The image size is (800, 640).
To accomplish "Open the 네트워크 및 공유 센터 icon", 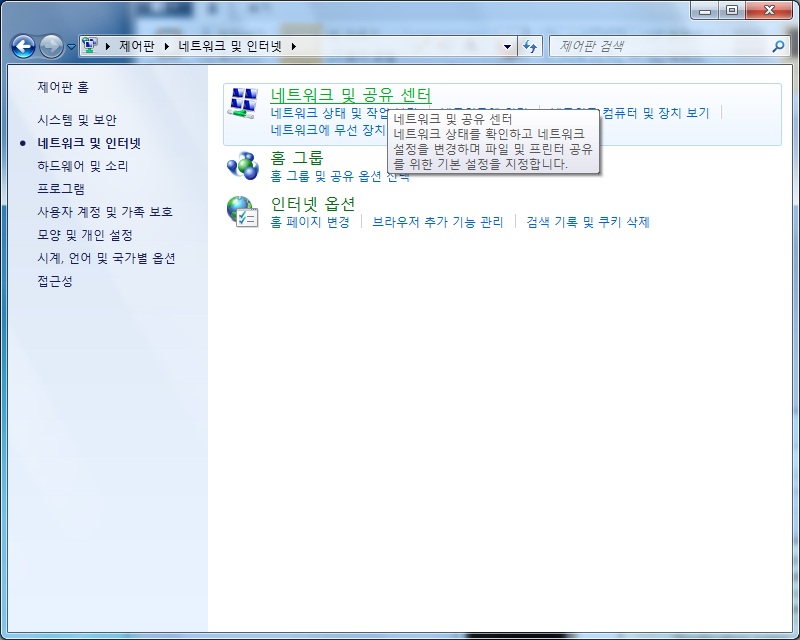I will [242, 103].
